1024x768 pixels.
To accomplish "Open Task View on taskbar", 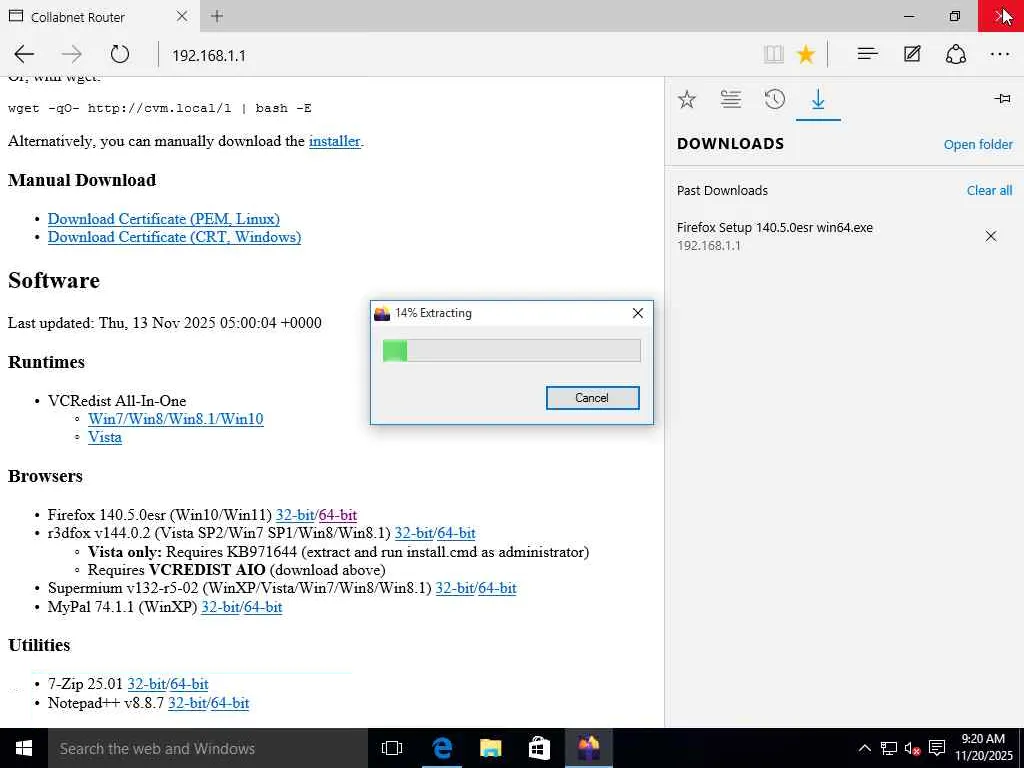I will tap(392, 748).
